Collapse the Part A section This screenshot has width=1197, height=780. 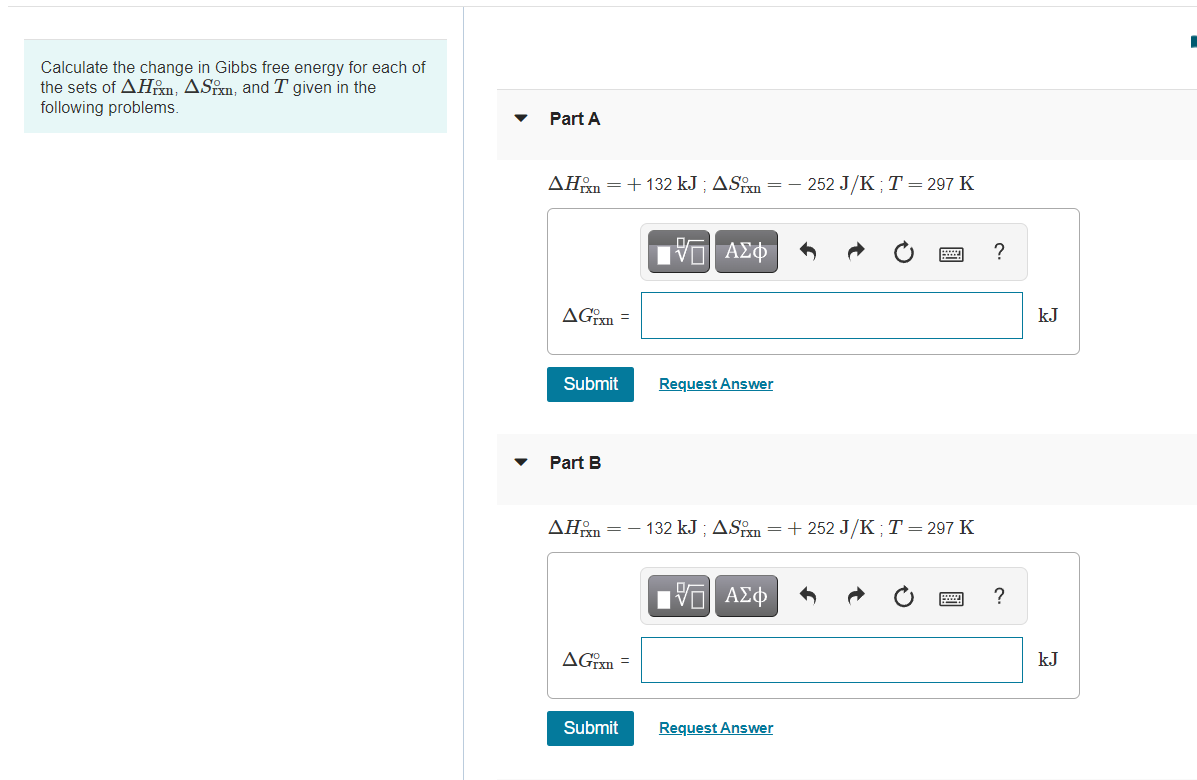coord(521,118)
